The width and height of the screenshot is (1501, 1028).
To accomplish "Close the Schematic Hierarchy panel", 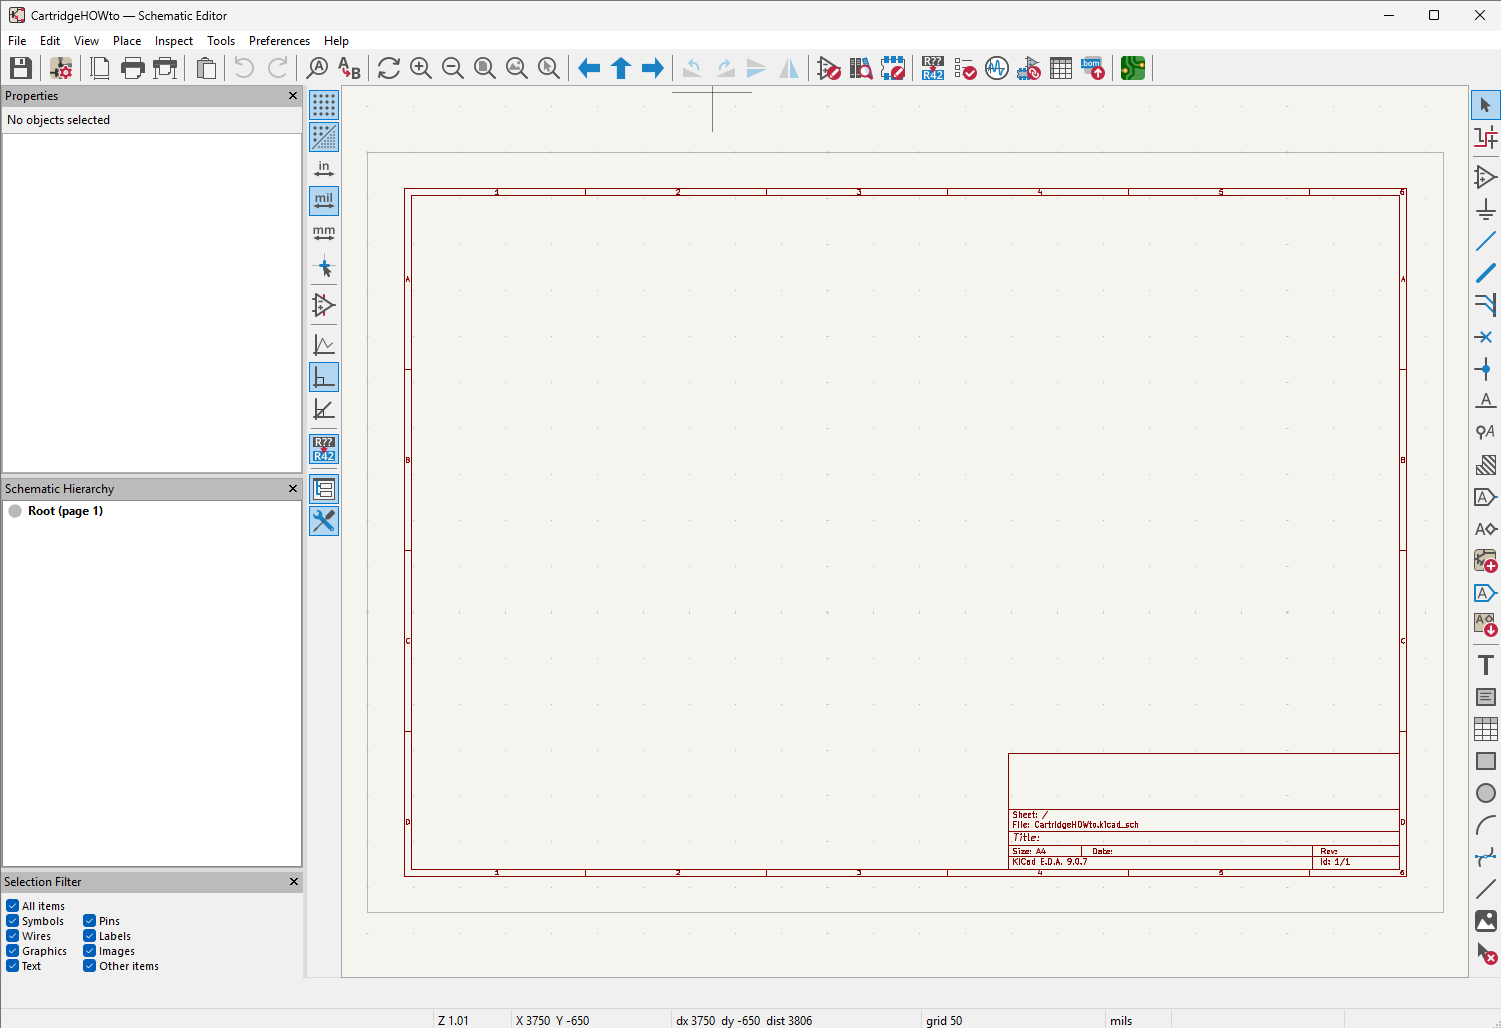I will 293,489.
